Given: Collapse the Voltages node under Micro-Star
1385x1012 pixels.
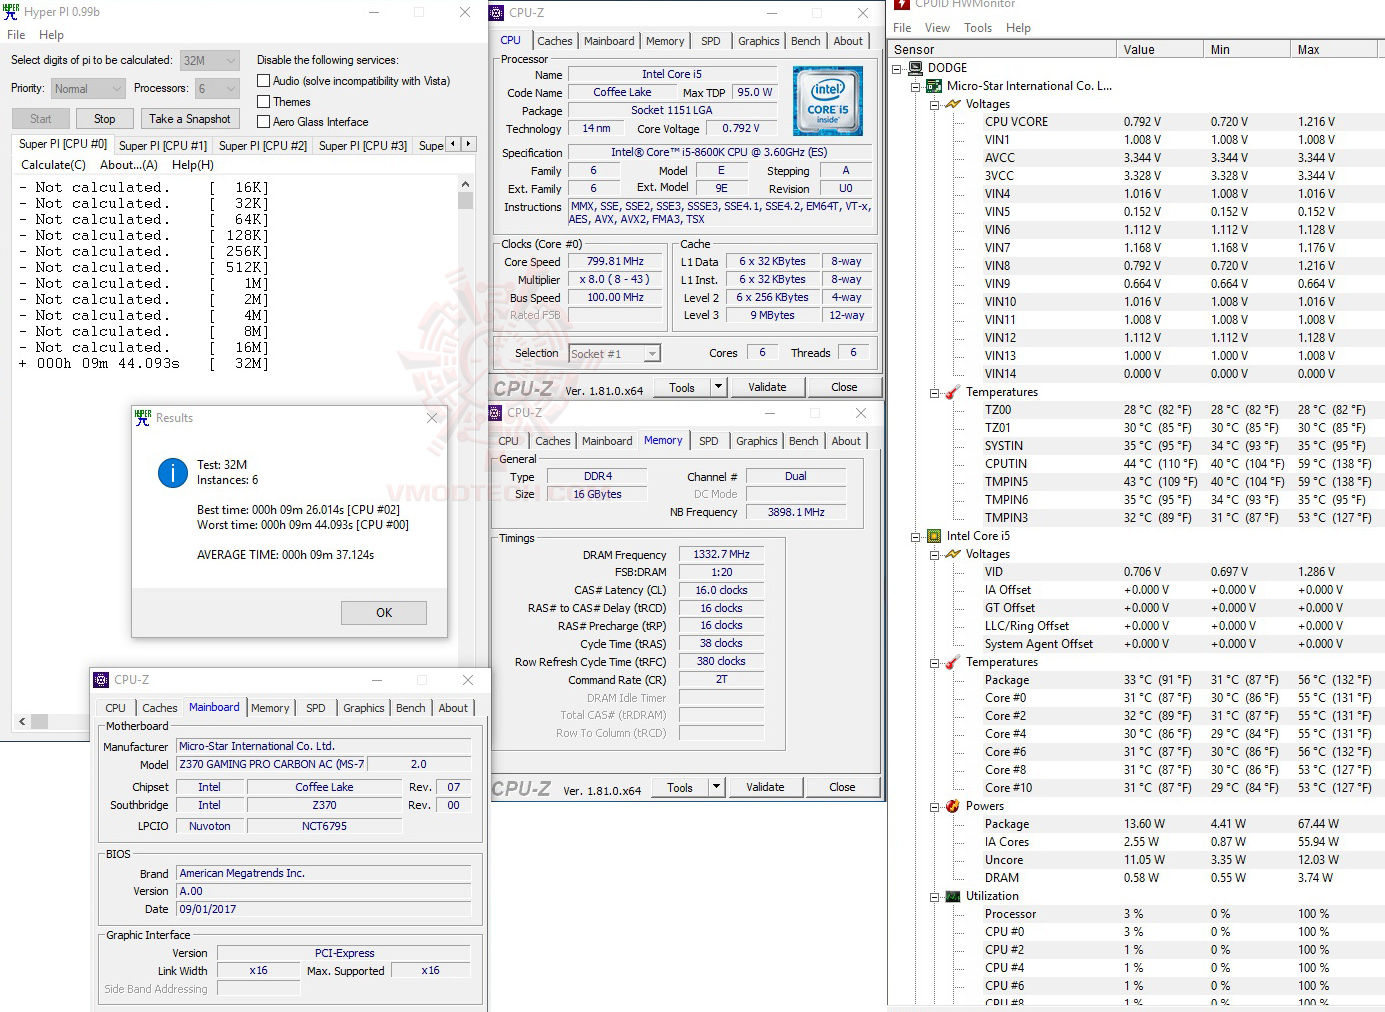Looking at the screenshot, I should [934, 104].
